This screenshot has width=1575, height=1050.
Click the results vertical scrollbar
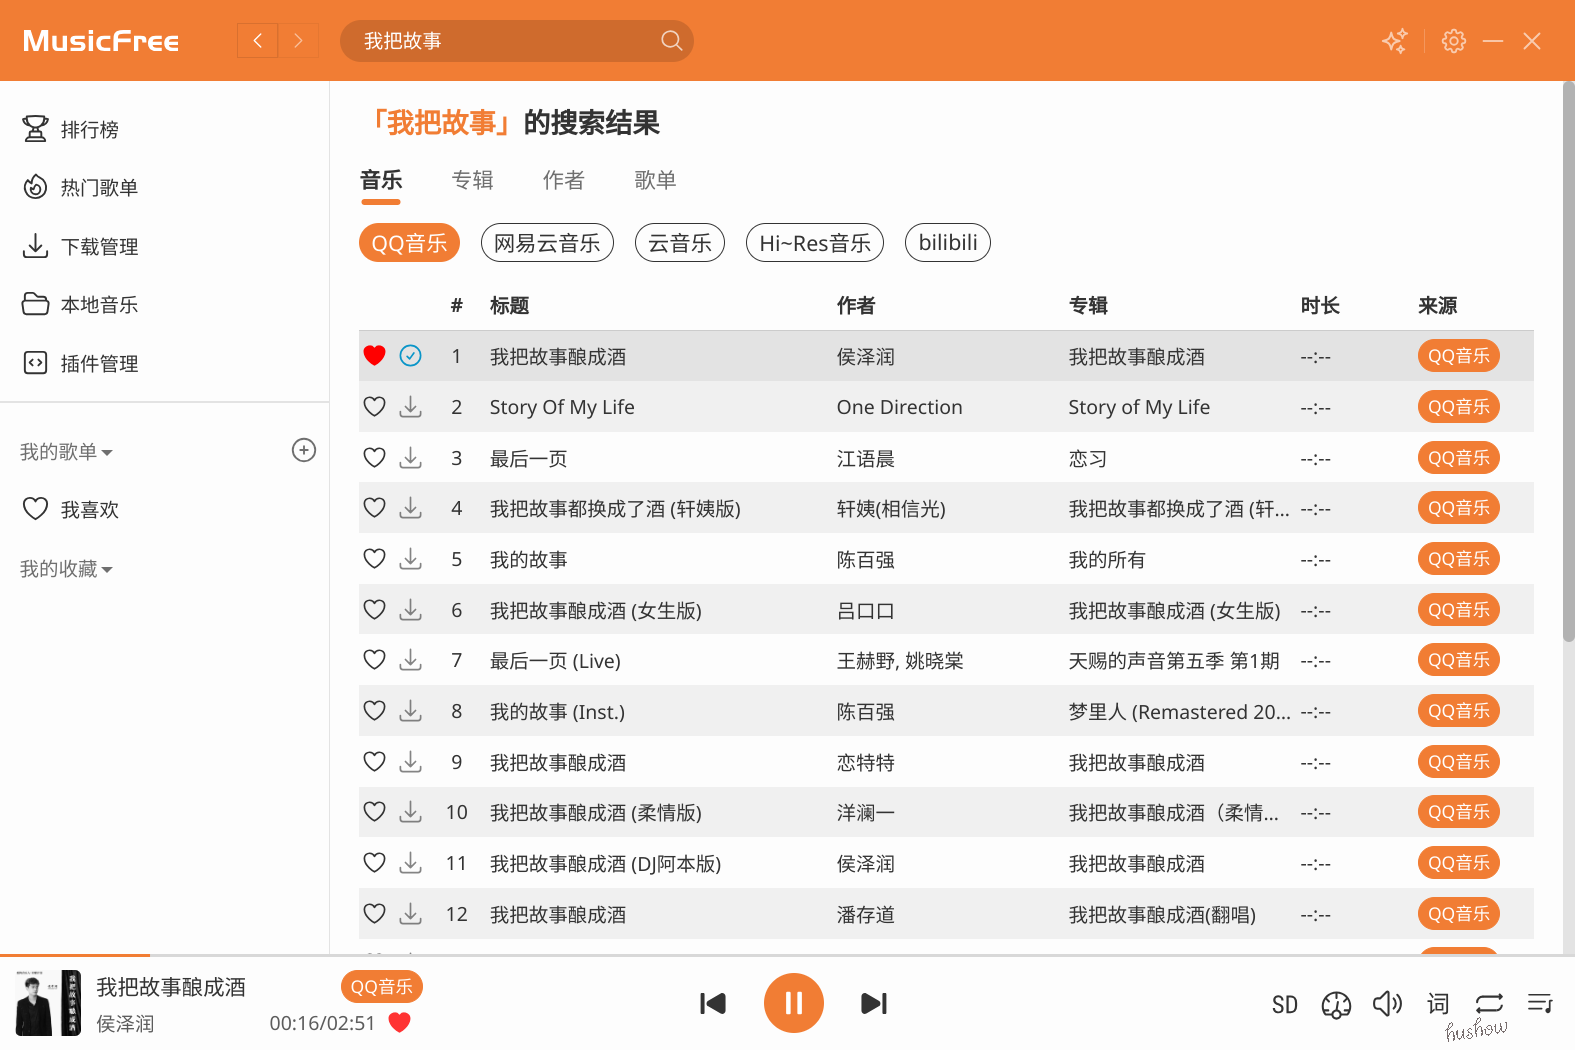pos(1569,360)
